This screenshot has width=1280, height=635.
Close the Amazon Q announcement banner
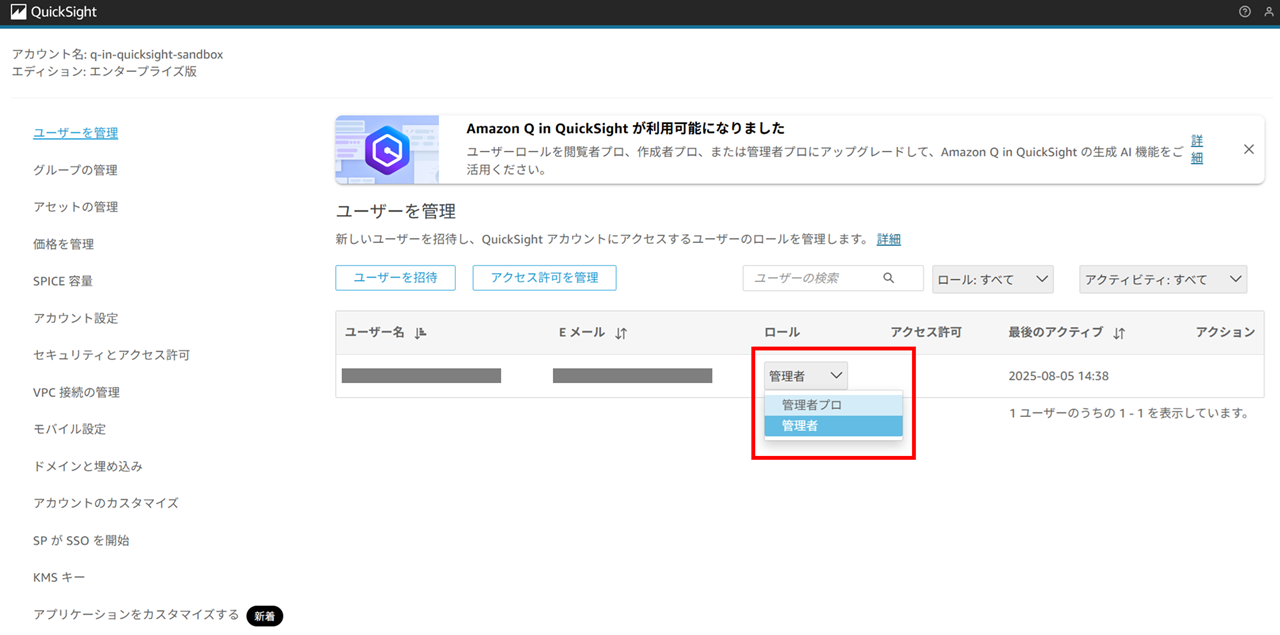1248,149
